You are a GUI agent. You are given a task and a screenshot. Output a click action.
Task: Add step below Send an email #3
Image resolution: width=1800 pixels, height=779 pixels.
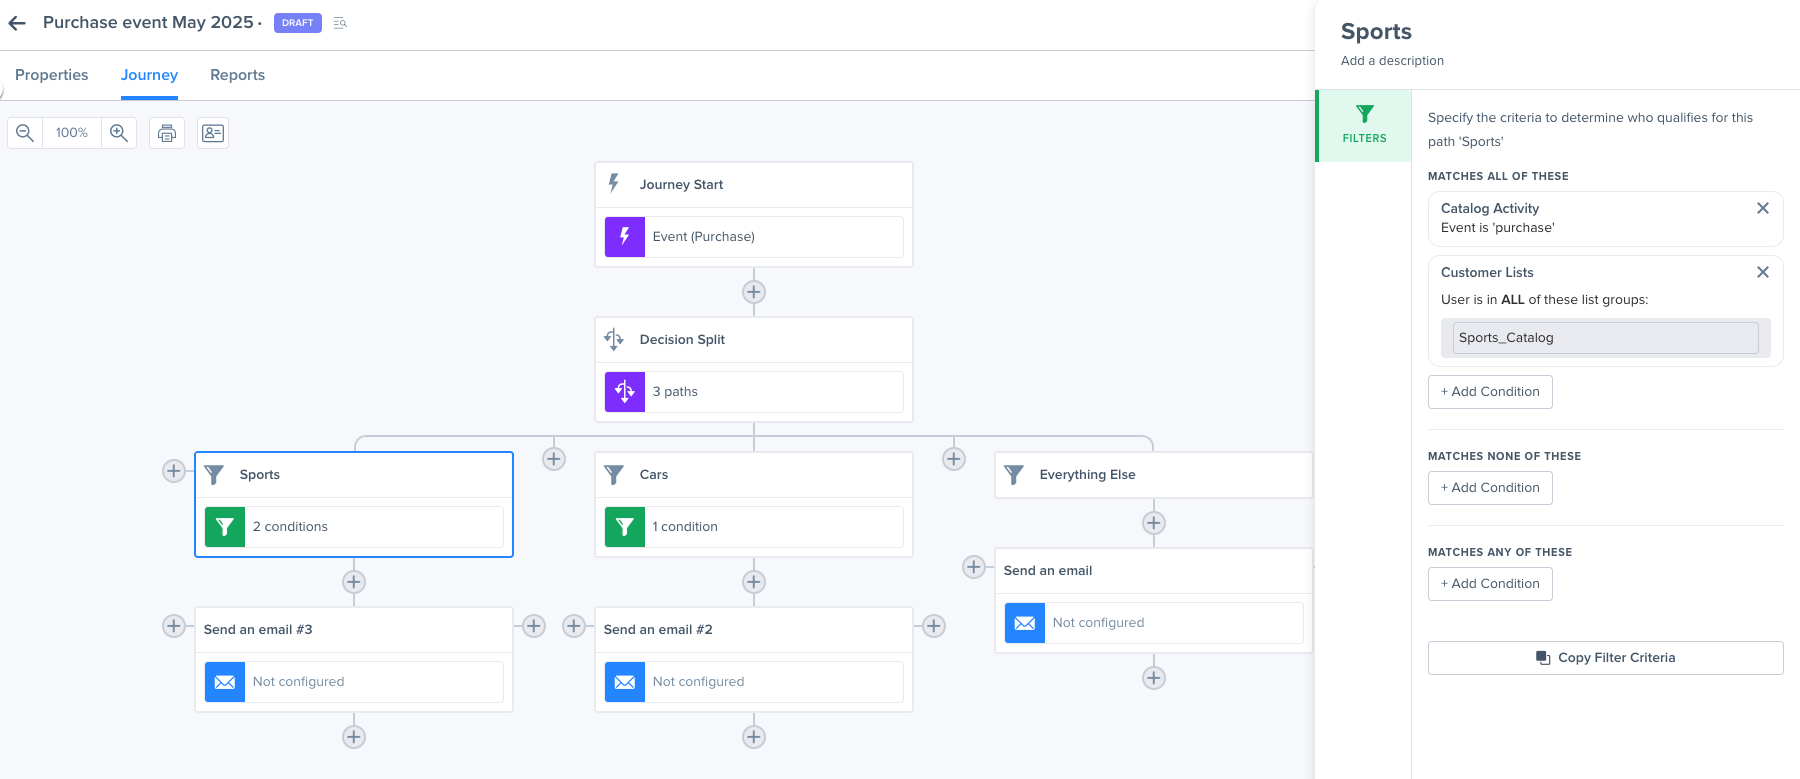tap(354, 737)
